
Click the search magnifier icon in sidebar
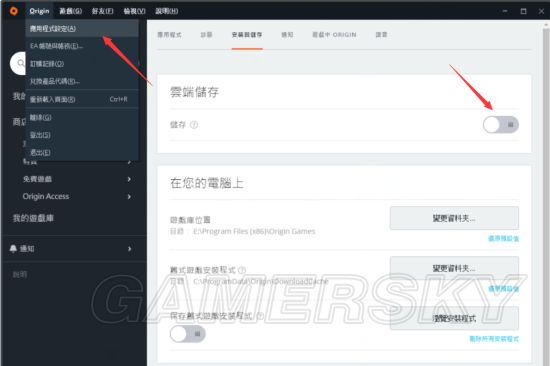pos(21,63)
